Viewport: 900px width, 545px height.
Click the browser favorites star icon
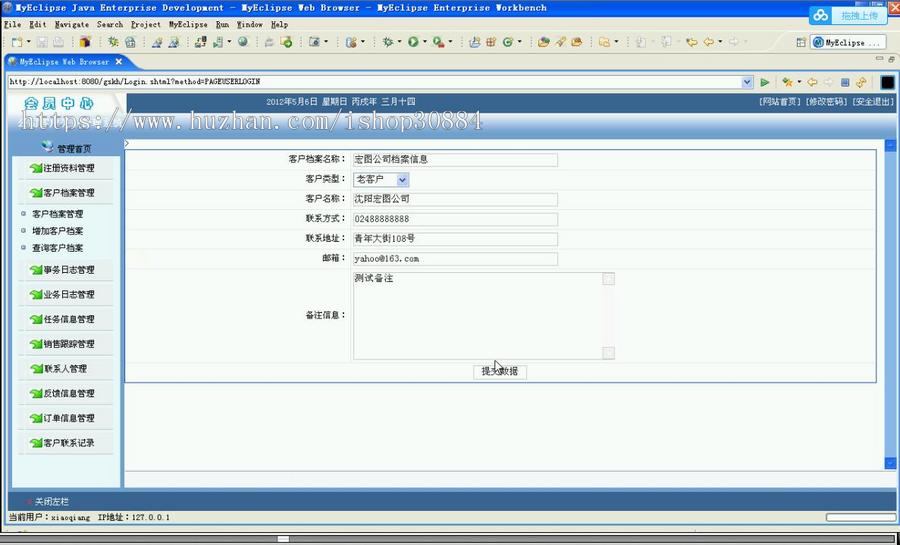(787, 83)
